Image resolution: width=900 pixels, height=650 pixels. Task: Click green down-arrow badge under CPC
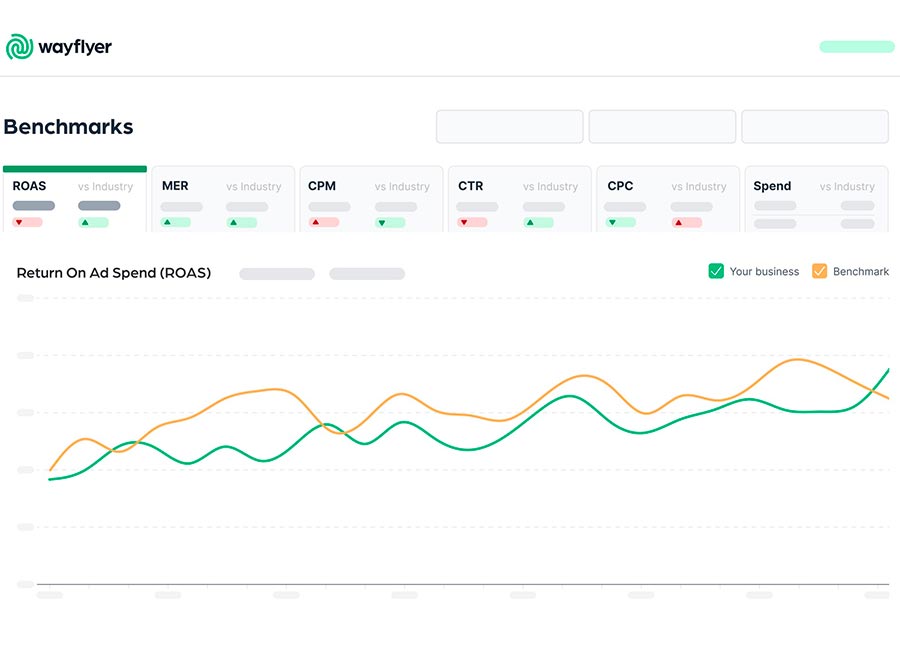coord(620,222)
